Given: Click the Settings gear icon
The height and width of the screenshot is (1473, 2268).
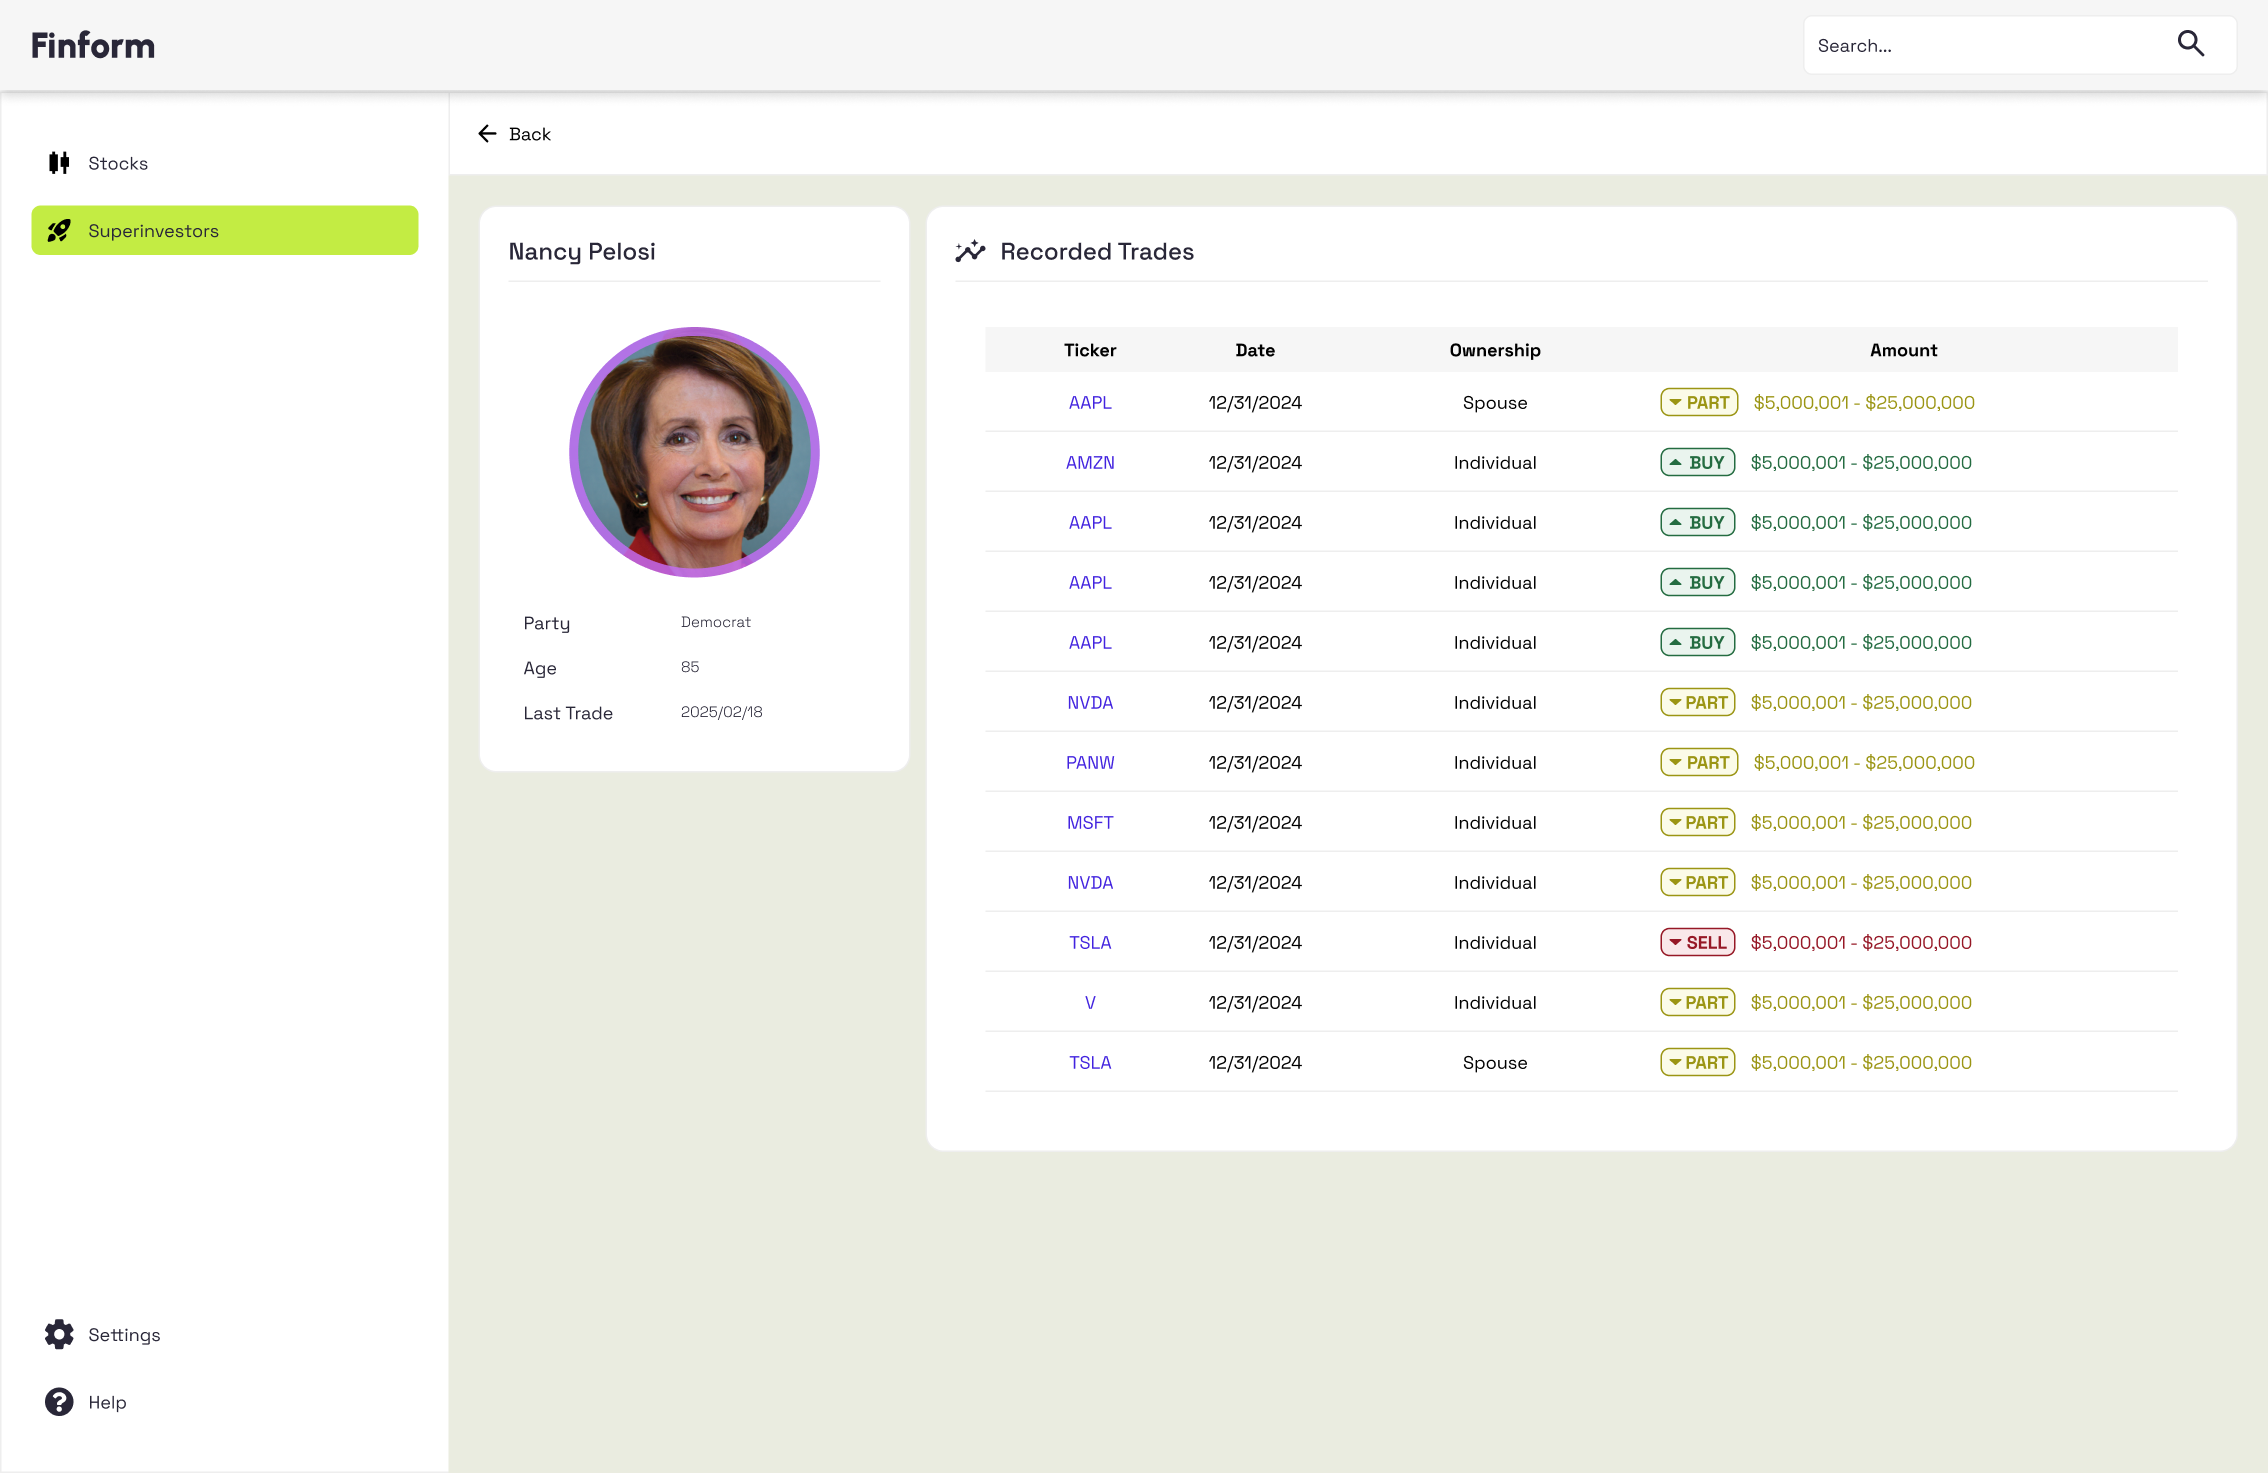Looking at the screenshot, I should [59, 1334].
